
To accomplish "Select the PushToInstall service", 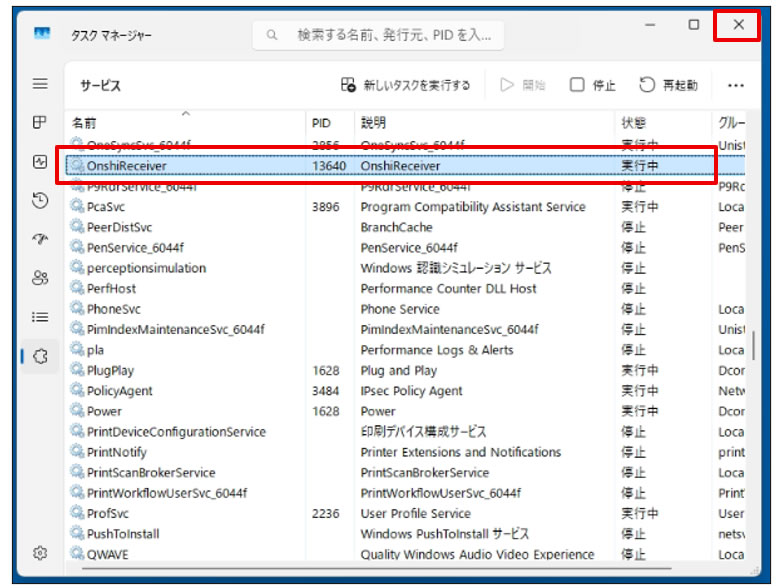I will tap(123, 534).
